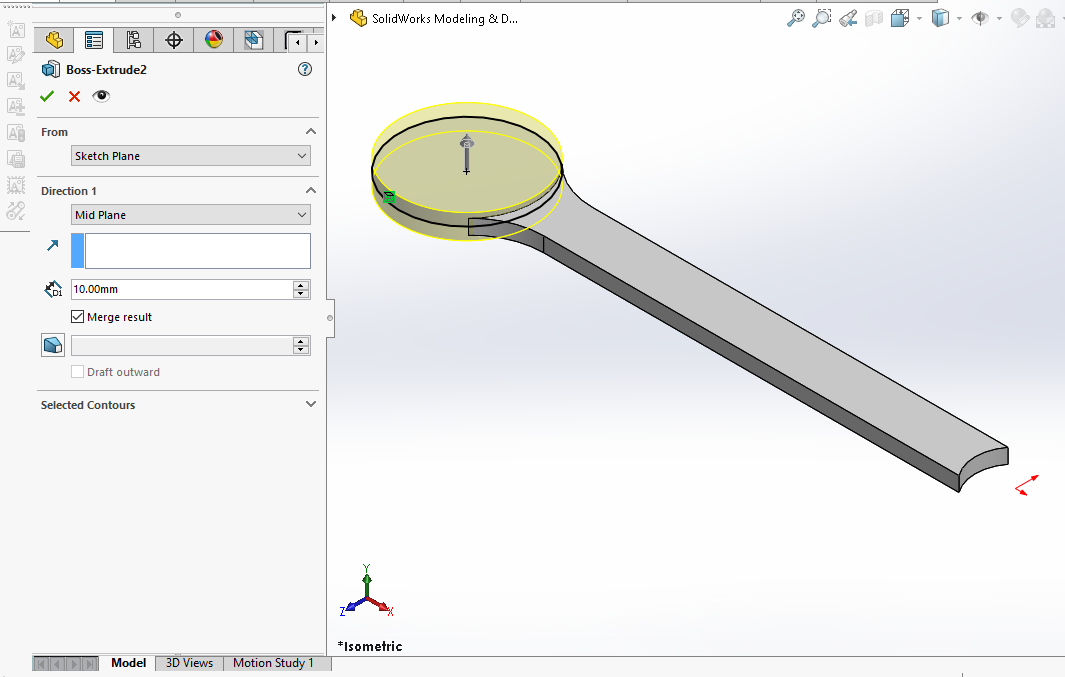Click the Previous View icon
The width and height of the screenshot is (1065, 677).
[848, 18]
